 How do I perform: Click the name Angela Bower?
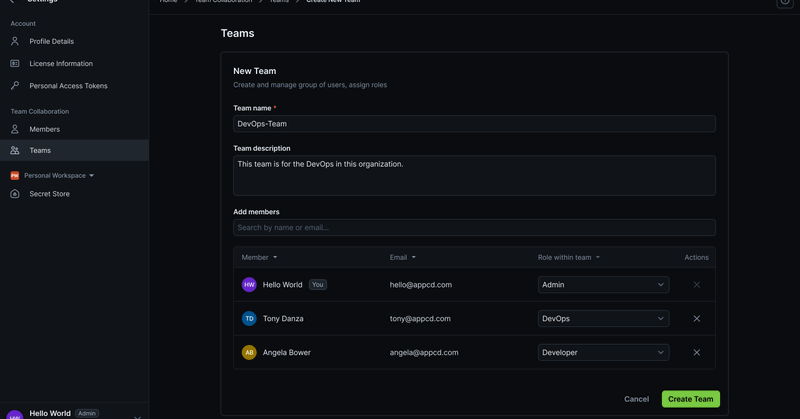tap(287, 353)
